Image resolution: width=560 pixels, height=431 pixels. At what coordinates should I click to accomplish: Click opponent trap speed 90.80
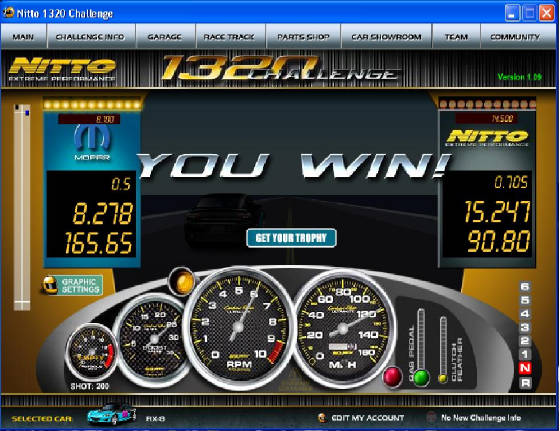(x=499, y=241)
